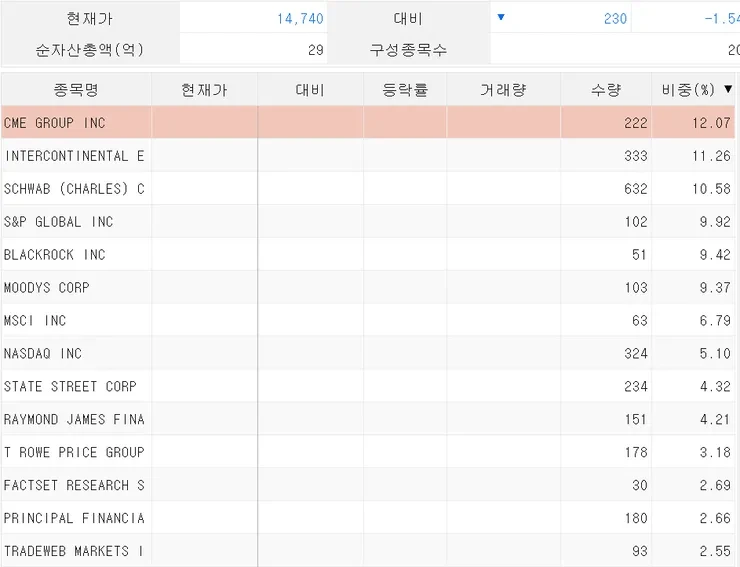Select MOODYS CORP stock name

coord(46,288)
